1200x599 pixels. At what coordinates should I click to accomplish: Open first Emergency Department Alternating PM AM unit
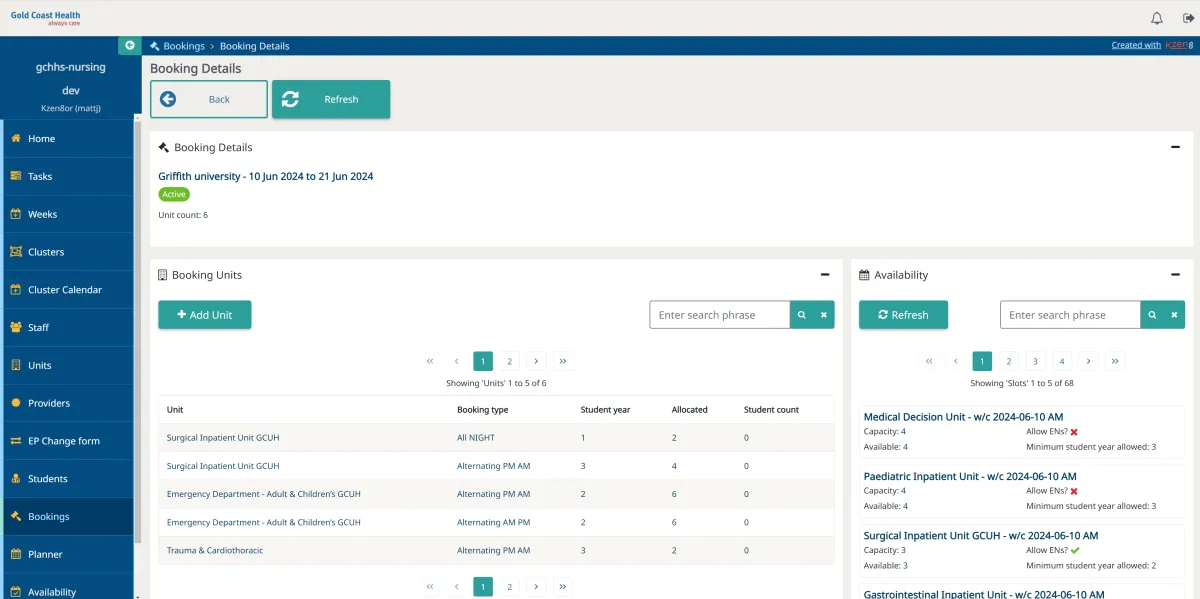pos(264,494)
